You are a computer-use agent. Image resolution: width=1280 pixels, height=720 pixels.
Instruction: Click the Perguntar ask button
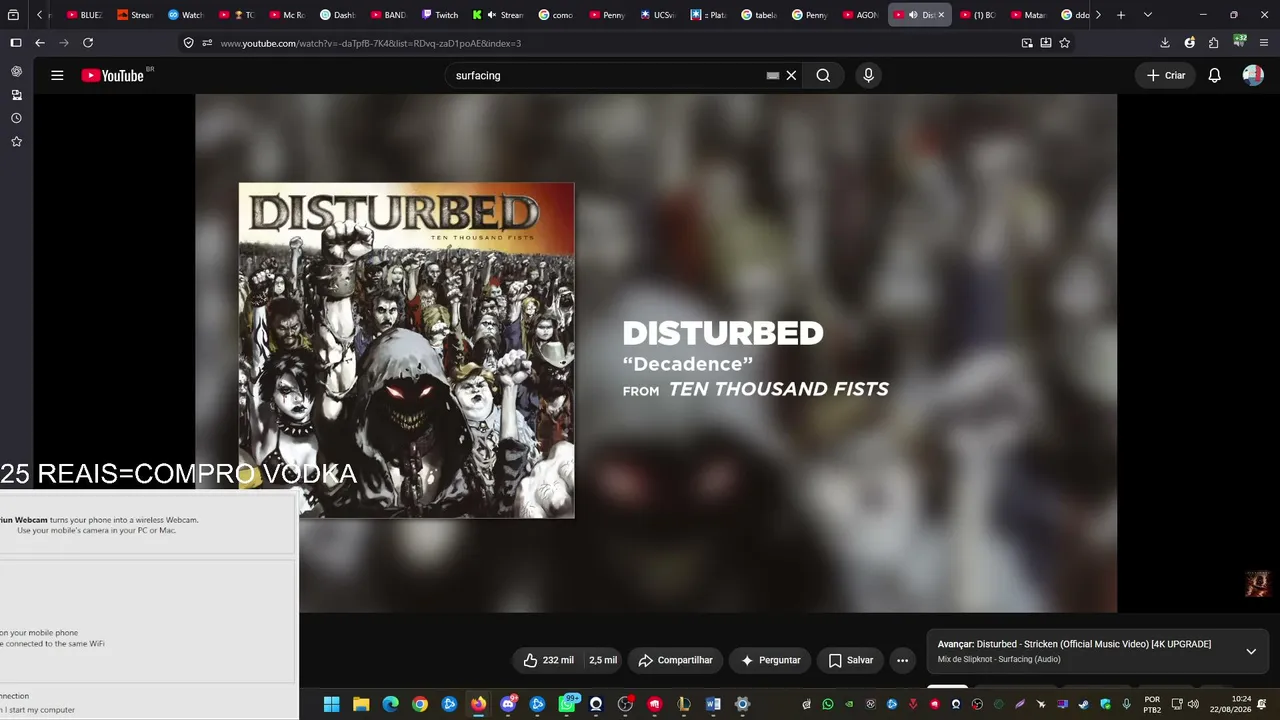click(x=770, y=660)
